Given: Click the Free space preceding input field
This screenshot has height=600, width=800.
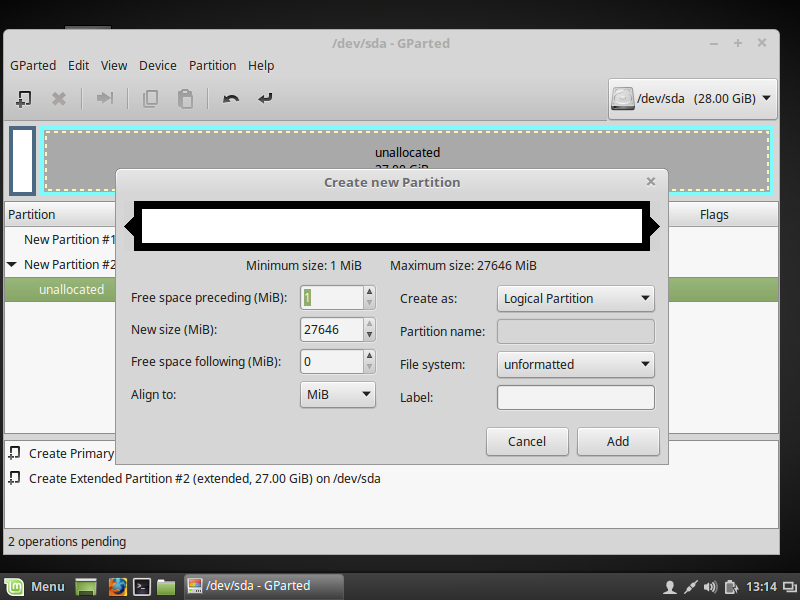Looking at the screenshot, I should pos(332,298).
